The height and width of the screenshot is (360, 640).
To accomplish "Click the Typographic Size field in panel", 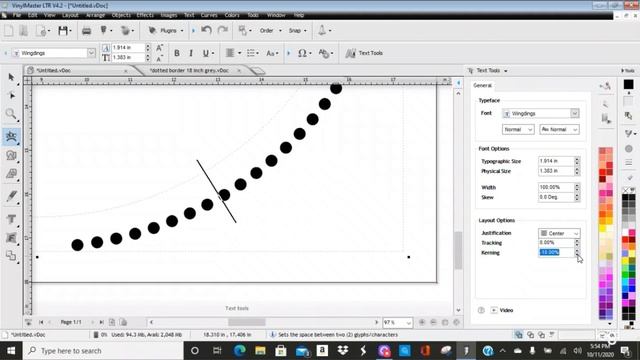I will point(556,161).
